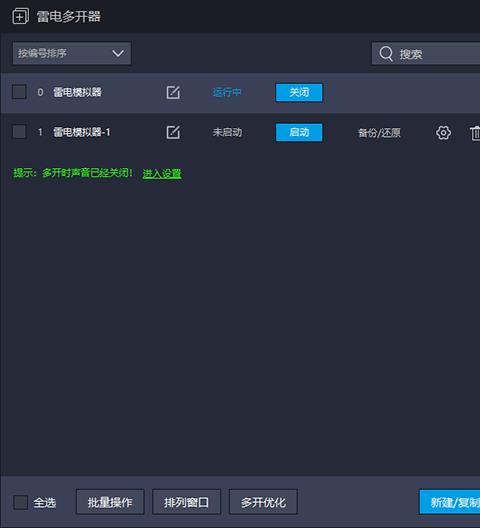This screenshot has height=528, width=480.
Task: Click 备份/还原 for 雷电模拟器-1
Action: click(379, 133)
